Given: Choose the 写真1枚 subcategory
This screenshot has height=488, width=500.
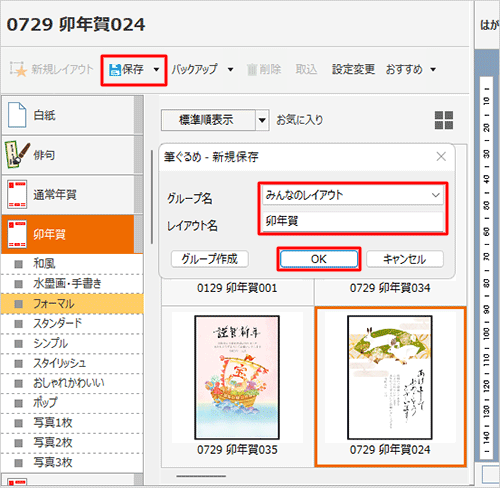Looking at the screenshot, I should [x=72, y=423].
